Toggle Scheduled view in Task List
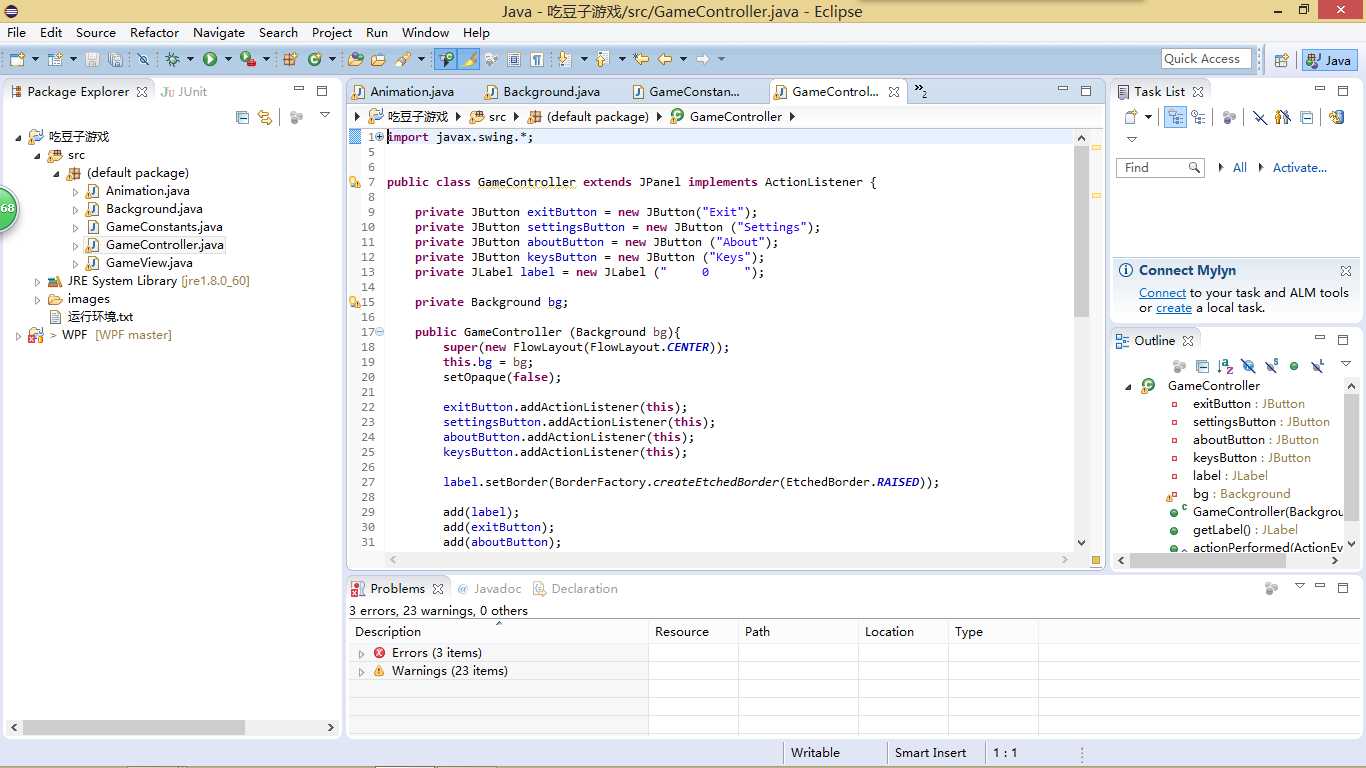1366x768 pixels. pyautogui.click(x=1198, y=117)
